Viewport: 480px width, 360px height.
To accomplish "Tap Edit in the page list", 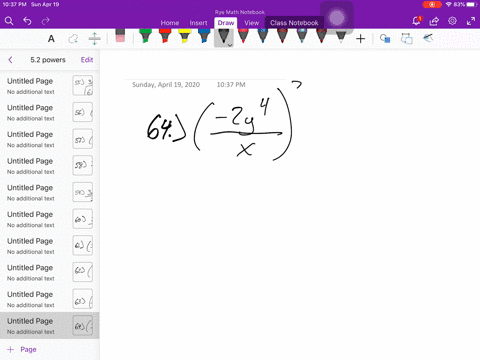I will 87,60.
